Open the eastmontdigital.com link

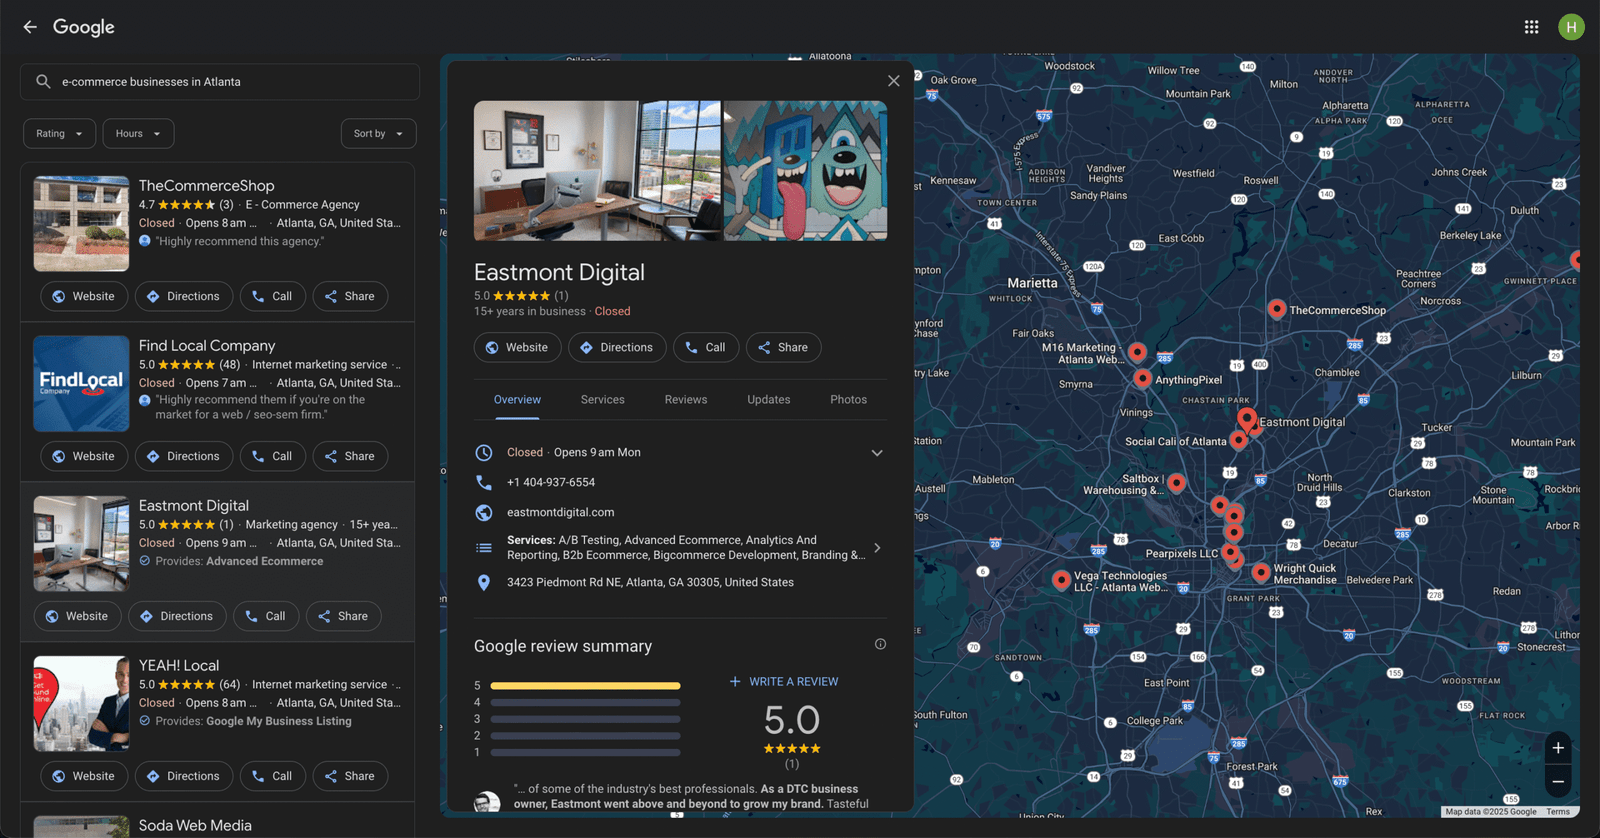click(561, 512)
